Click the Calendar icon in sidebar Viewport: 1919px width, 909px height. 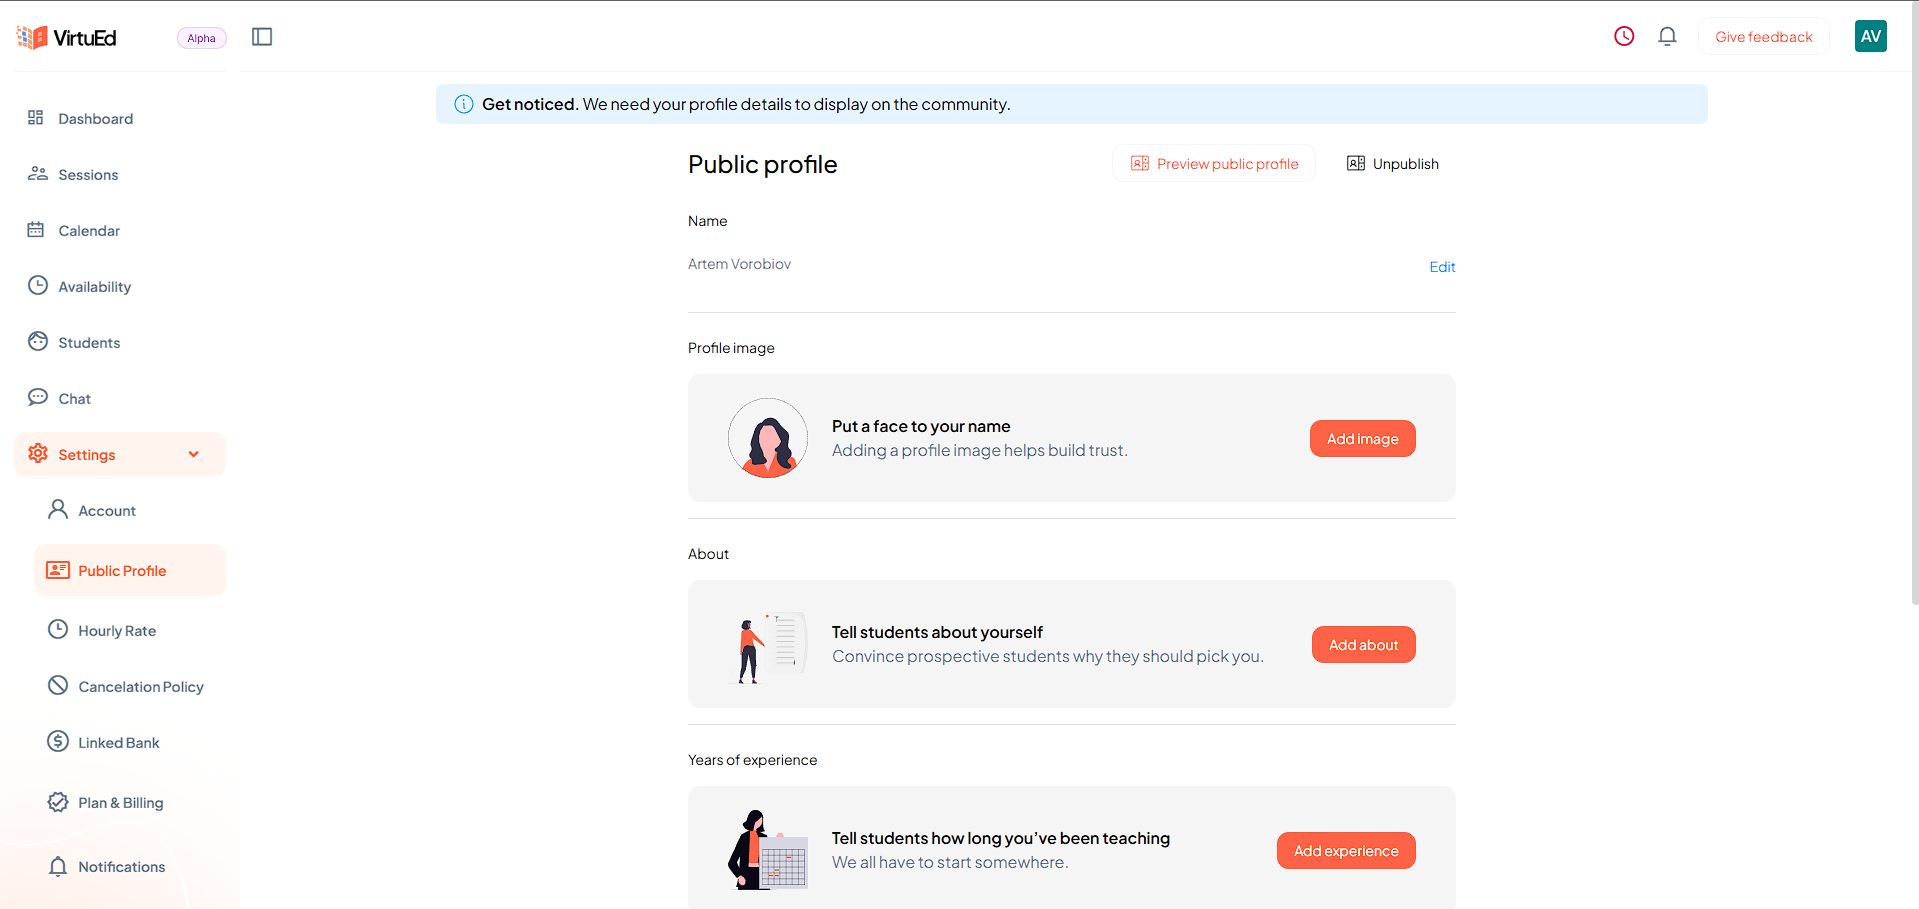pyautogui.click(x=36, y=230)
